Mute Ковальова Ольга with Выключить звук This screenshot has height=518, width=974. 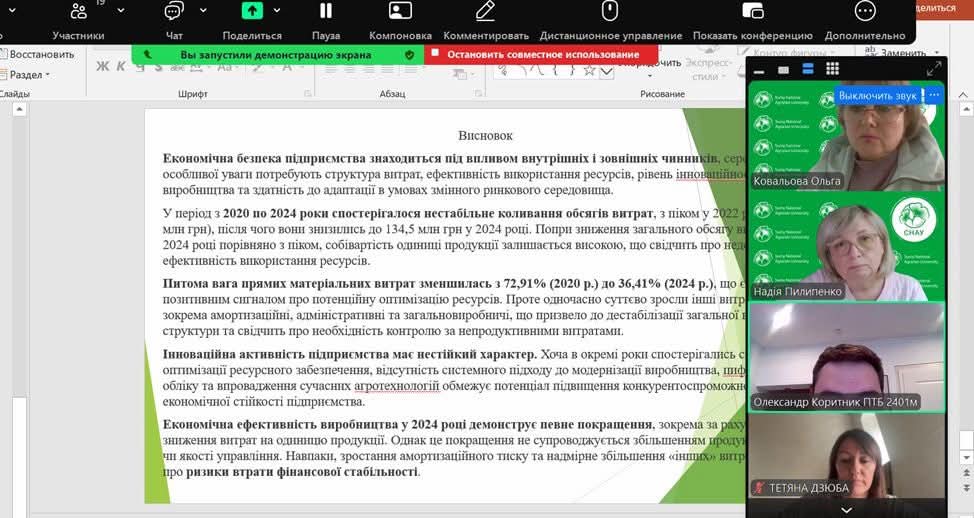click(x=877, y=96)
